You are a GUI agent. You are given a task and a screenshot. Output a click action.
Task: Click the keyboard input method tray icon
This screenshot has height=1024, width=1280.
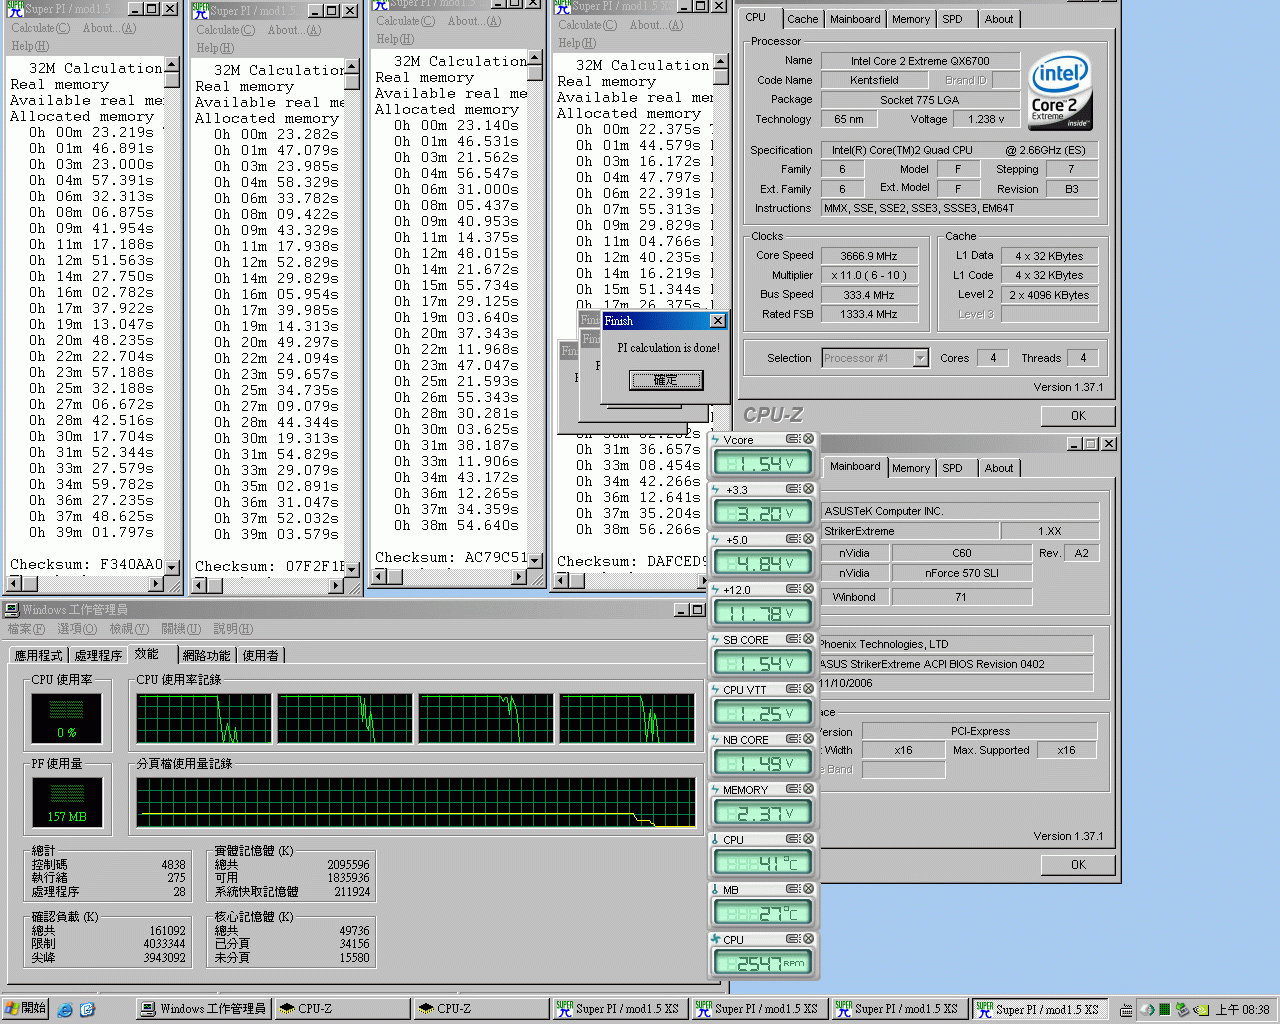(1126, 1009)
